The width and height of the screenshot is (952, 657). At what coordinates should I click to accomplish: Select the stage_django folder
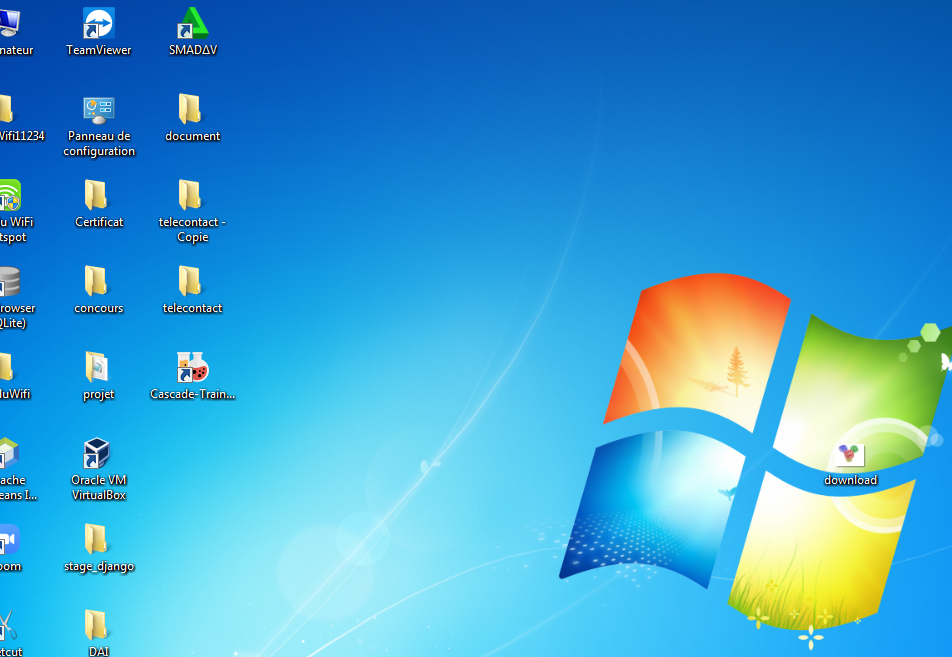97,540
